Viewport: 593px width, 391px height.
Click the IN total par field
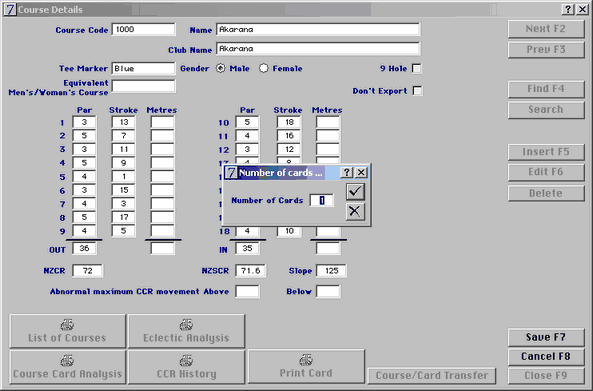(247, 248)
